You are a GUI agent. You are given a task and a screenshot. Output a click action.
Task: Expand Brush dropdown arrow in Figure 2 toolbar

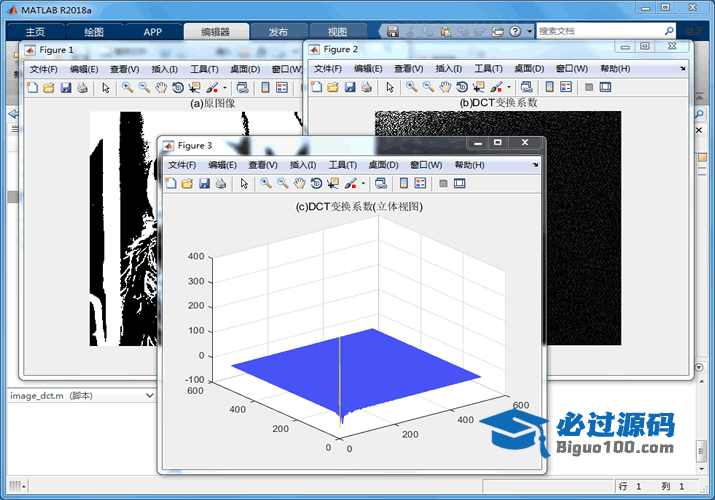click(x=508, y=87)
